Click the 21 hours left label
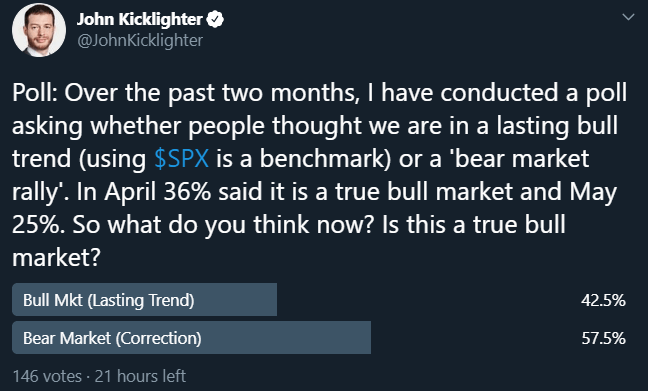The width and height of the screenshot is (648, 391). coord(140,376)
